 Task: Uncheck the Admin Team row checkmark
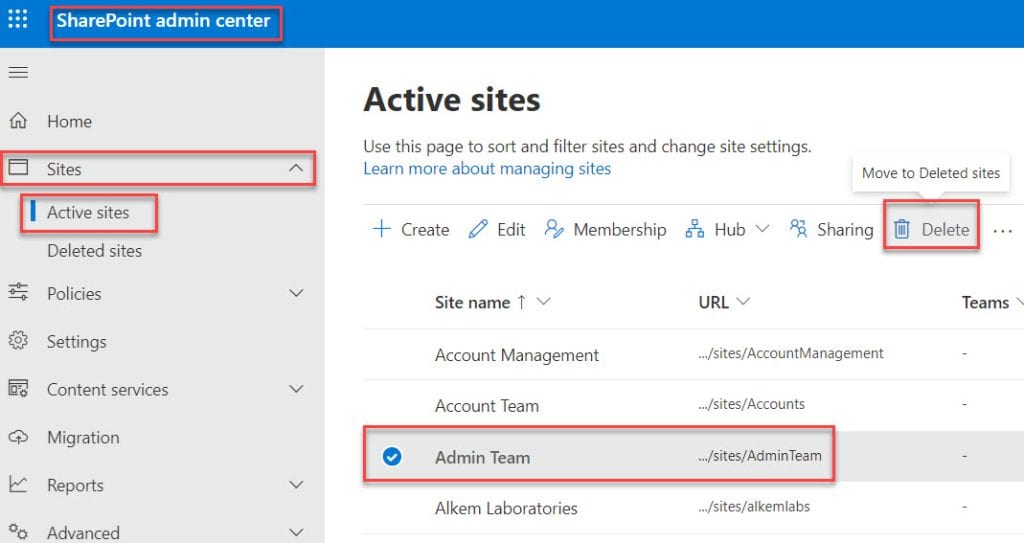392,456
